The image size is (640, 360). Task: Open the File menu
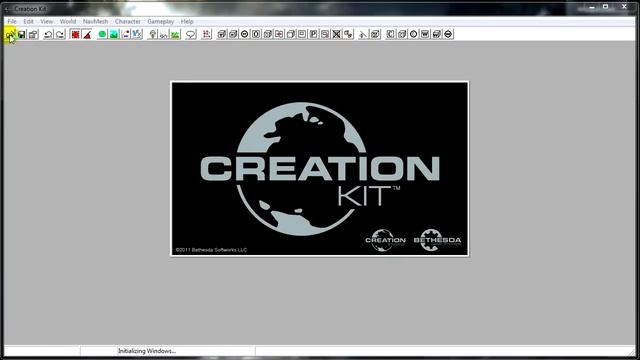click(x=12, y=21)
